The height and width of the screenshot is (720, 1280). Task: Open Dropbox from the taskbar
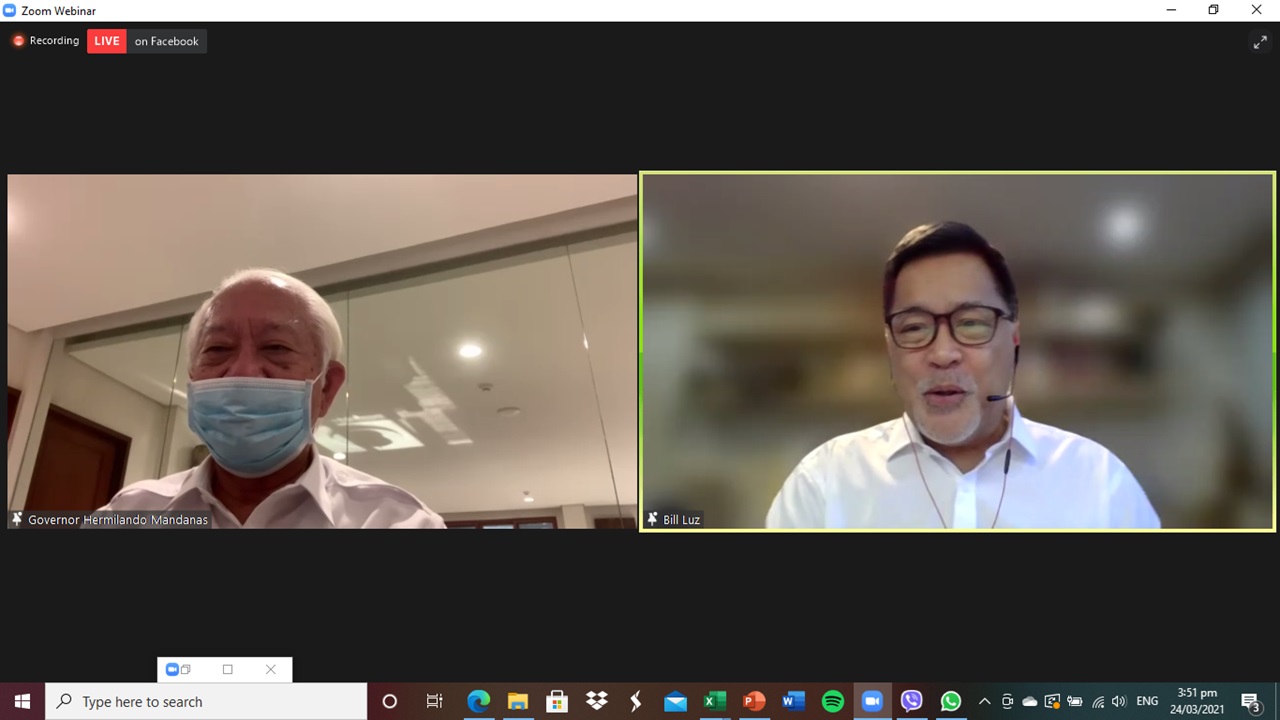(597, 701)
